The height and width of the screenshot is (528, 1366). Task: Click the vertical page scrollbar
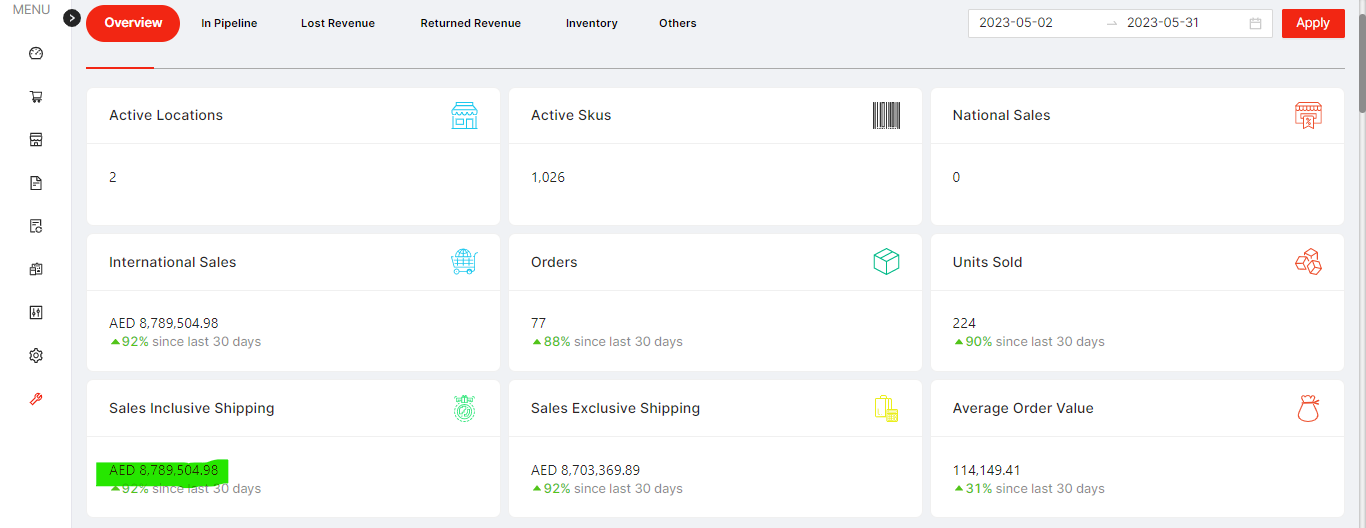tap(1361, 60)
